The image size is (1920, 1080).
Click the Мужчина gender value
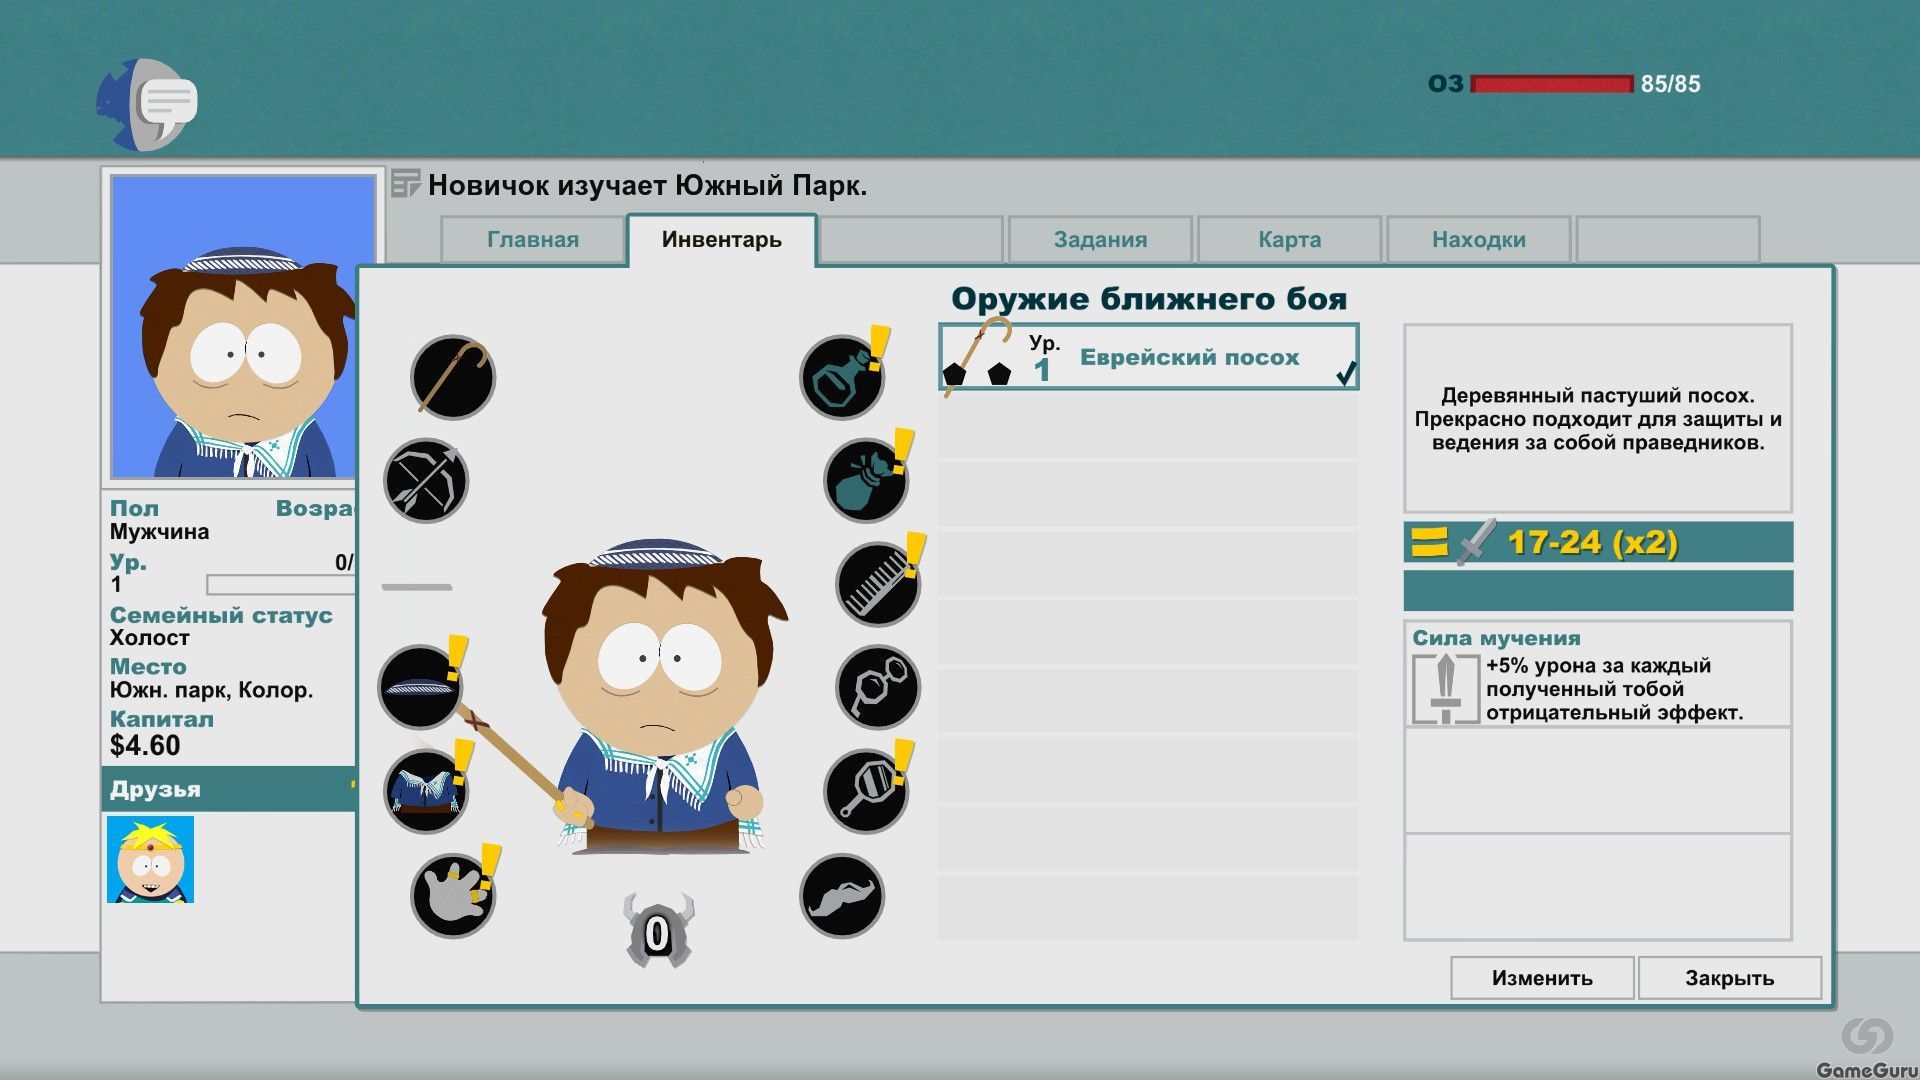click(159, 532)
